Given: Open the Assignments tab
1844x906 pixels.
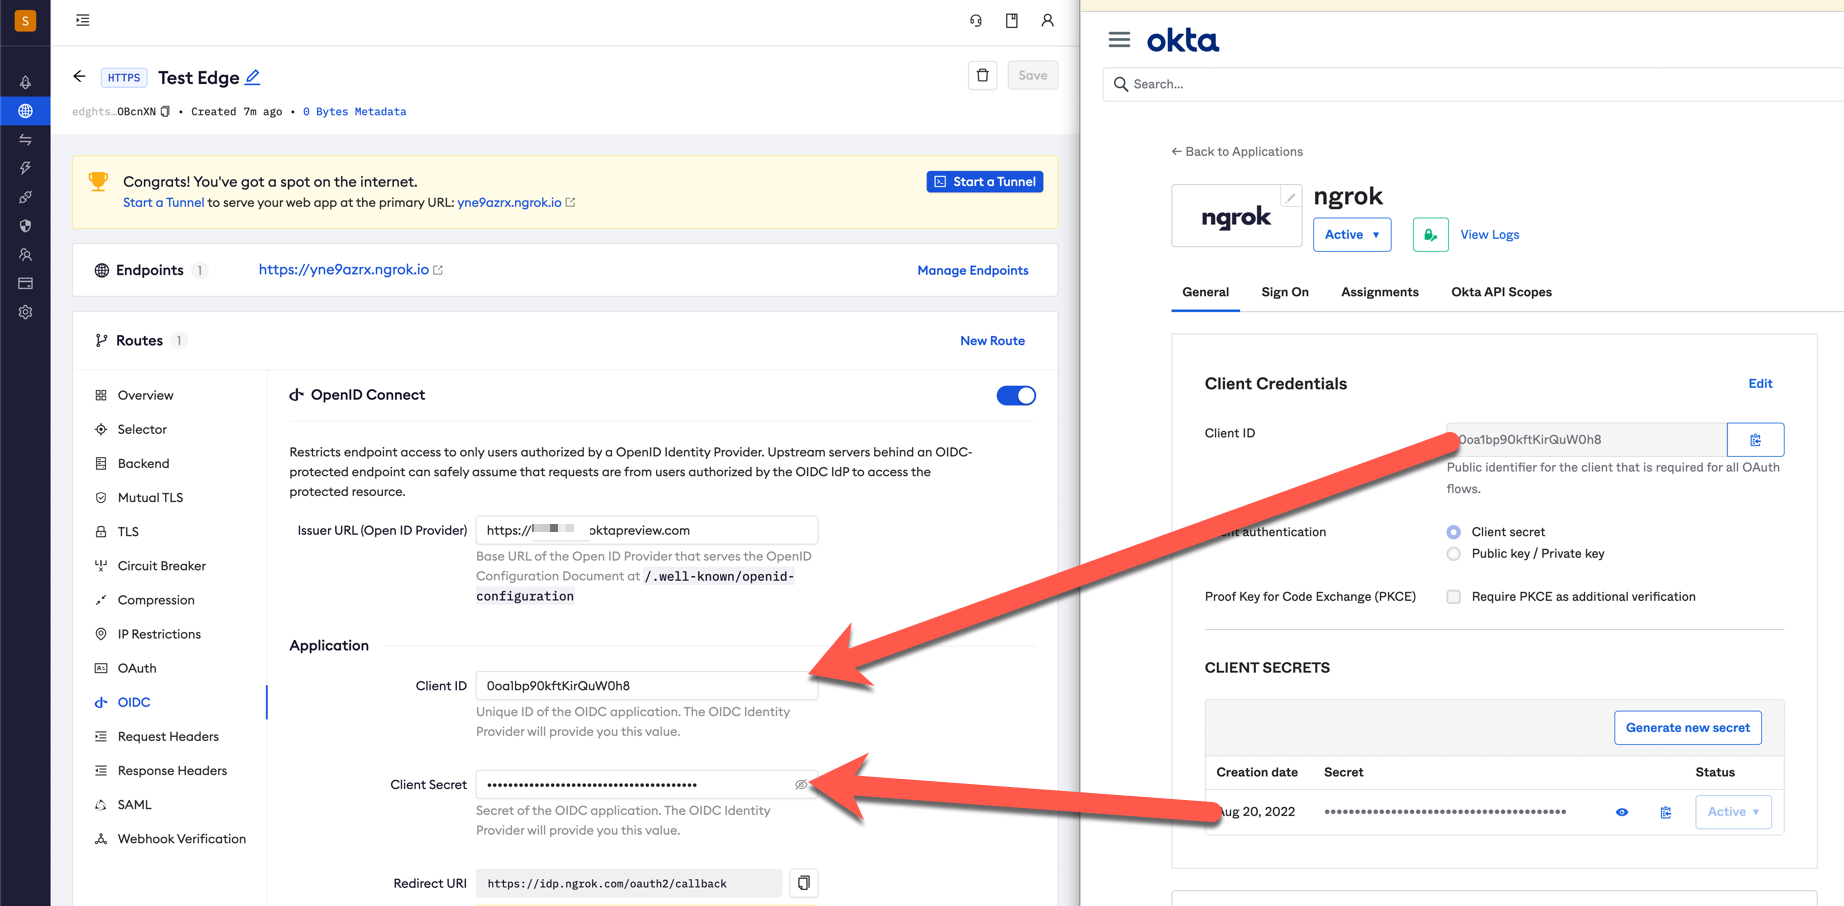Looking at the screenshot, I should click(x=1380, y=292).
